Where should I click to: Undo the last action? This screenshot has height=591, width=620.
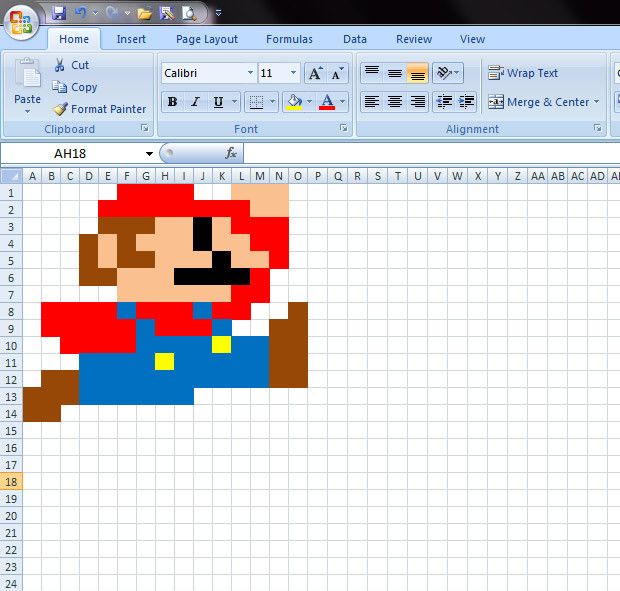pos(81,13)
